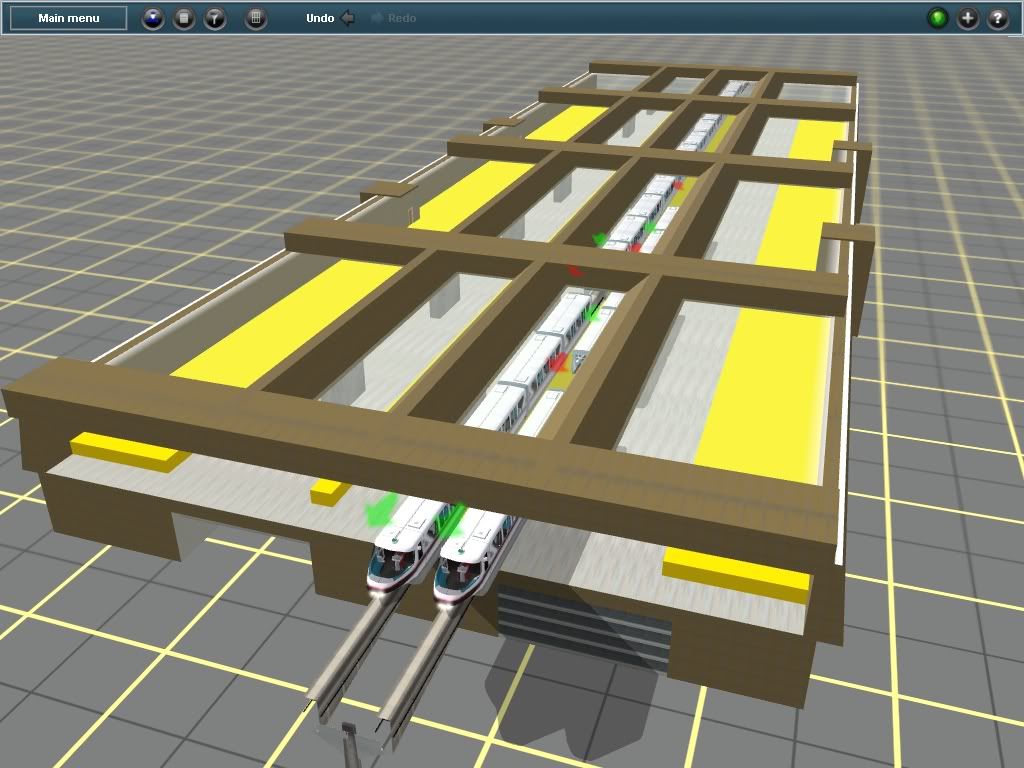The image size is (1024, 768).
Task: Click the grid window icon in toolbar
Action: (256, 18)
